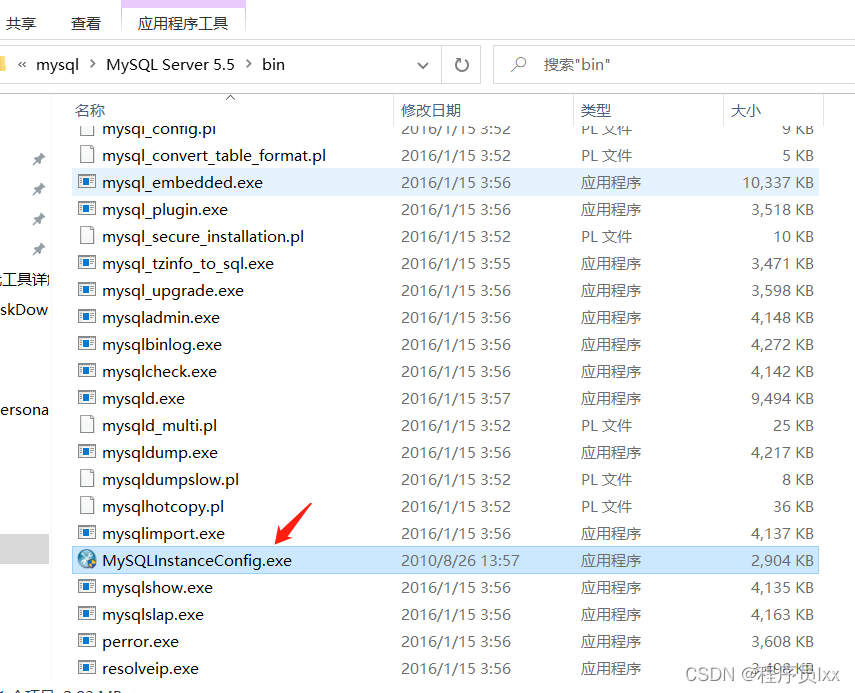Click the mysql_plugin.exe file icon
This screenshot has height=693, width=855.
coord(87,209)
